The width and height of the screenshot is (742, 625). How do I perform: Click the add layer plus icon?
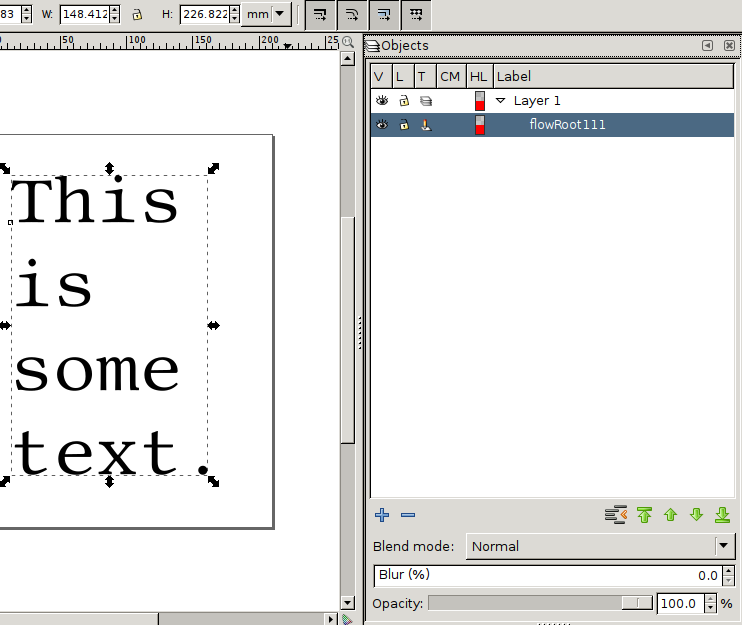[x=382, y=515]
